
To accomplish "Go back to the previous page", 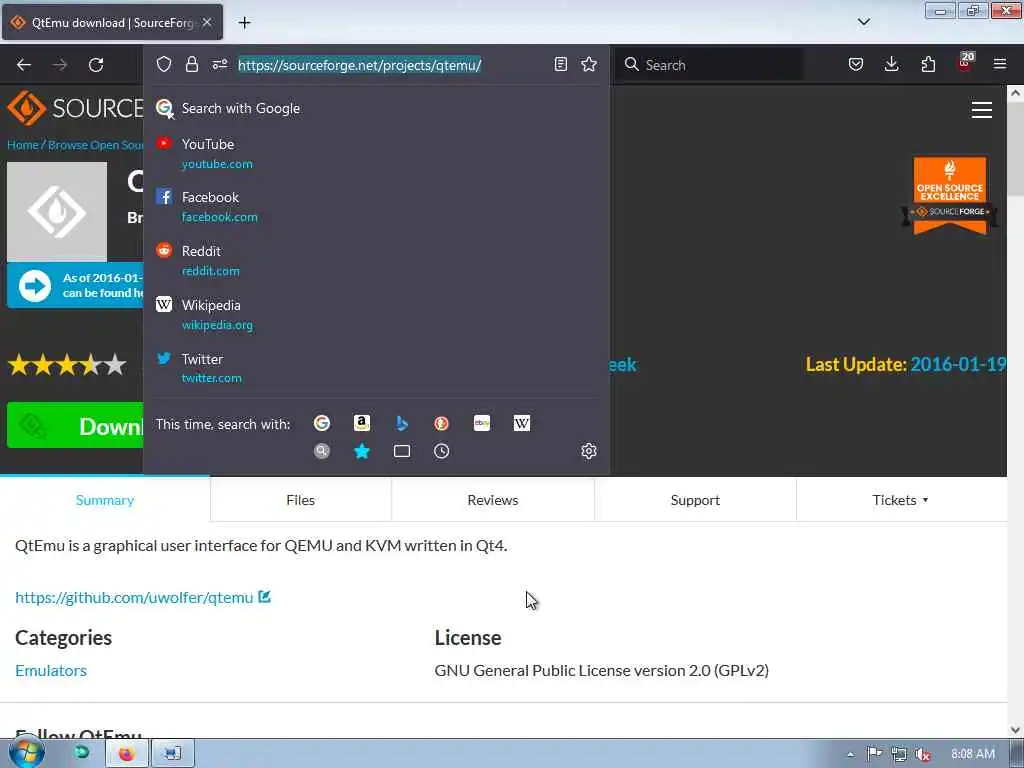I will (x=24, y=65).
